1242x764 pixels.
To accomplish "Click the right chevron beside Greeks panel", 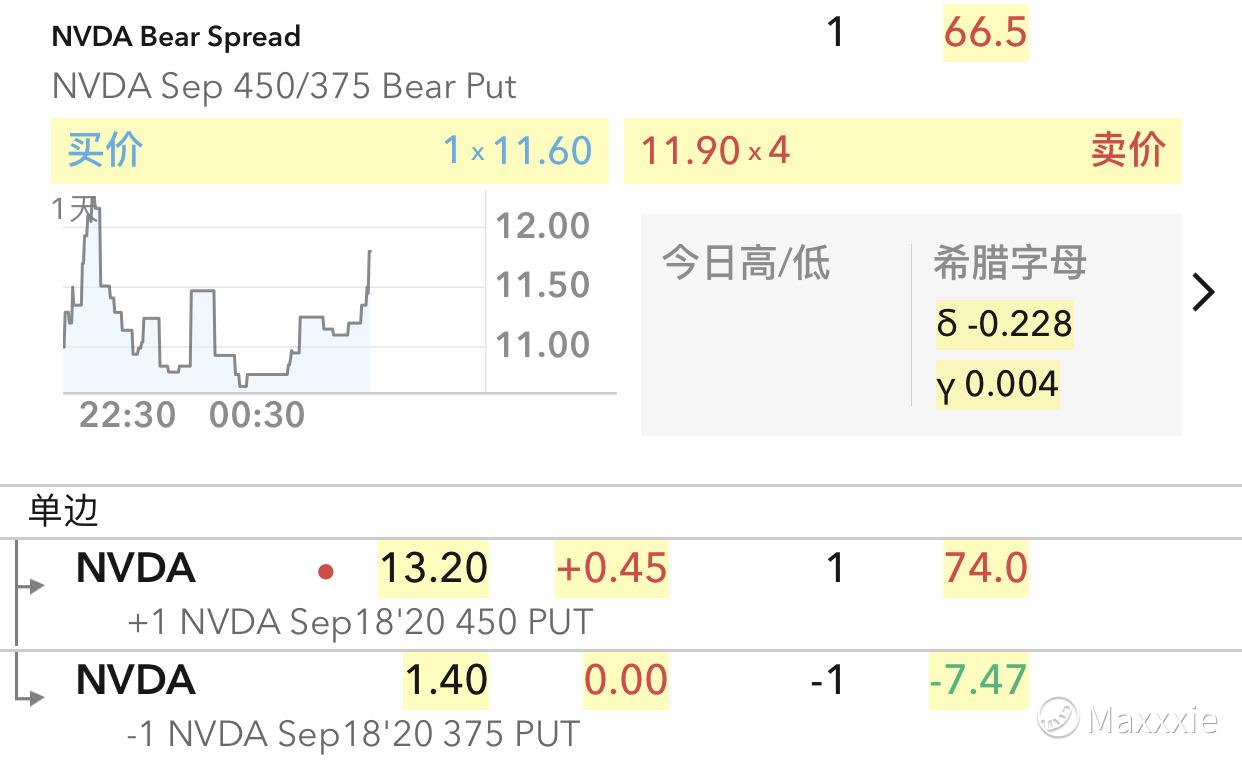I will coord(1204,293).
